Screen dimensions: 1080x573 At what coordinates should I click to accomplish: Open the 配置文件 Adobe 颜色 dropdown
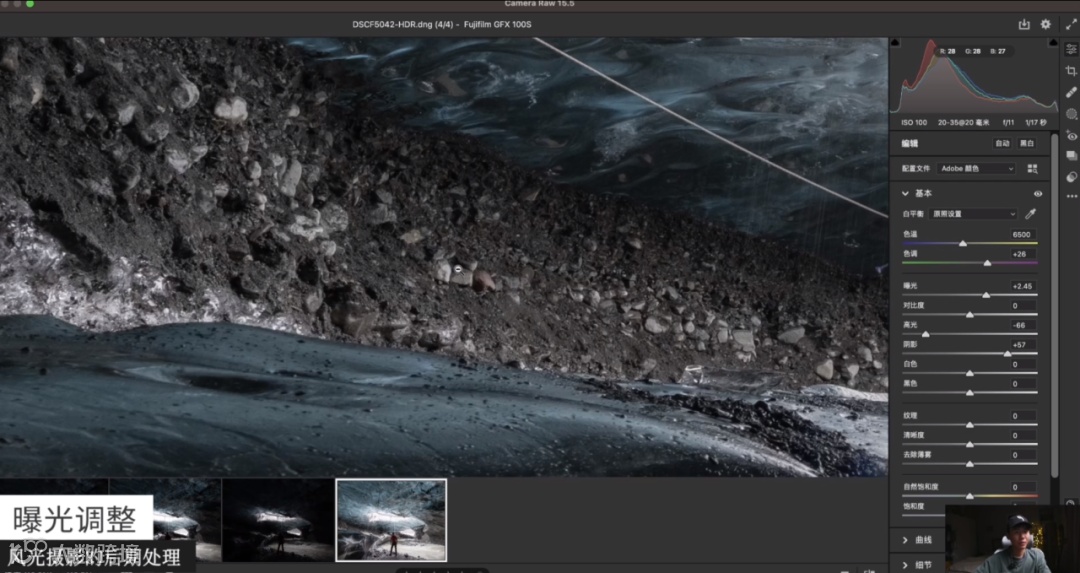pos(976,169)
